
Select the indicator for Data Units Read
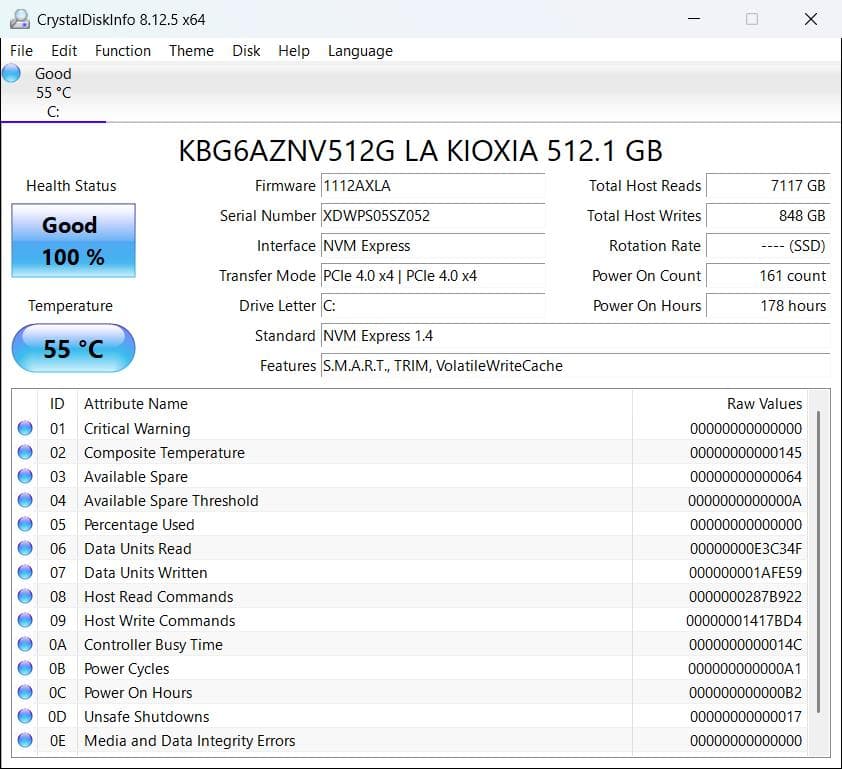(x=25, y=548)
